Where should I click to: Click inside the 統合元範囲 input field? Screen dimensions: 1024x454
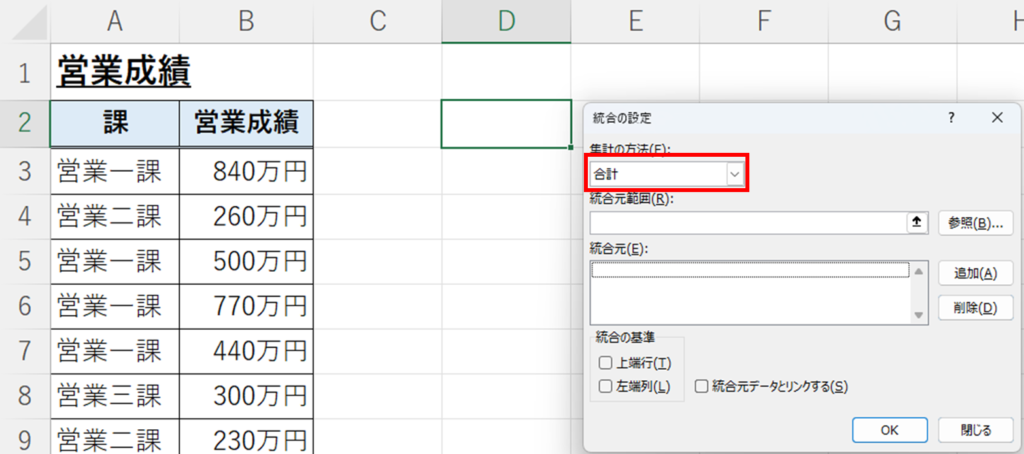748,223
